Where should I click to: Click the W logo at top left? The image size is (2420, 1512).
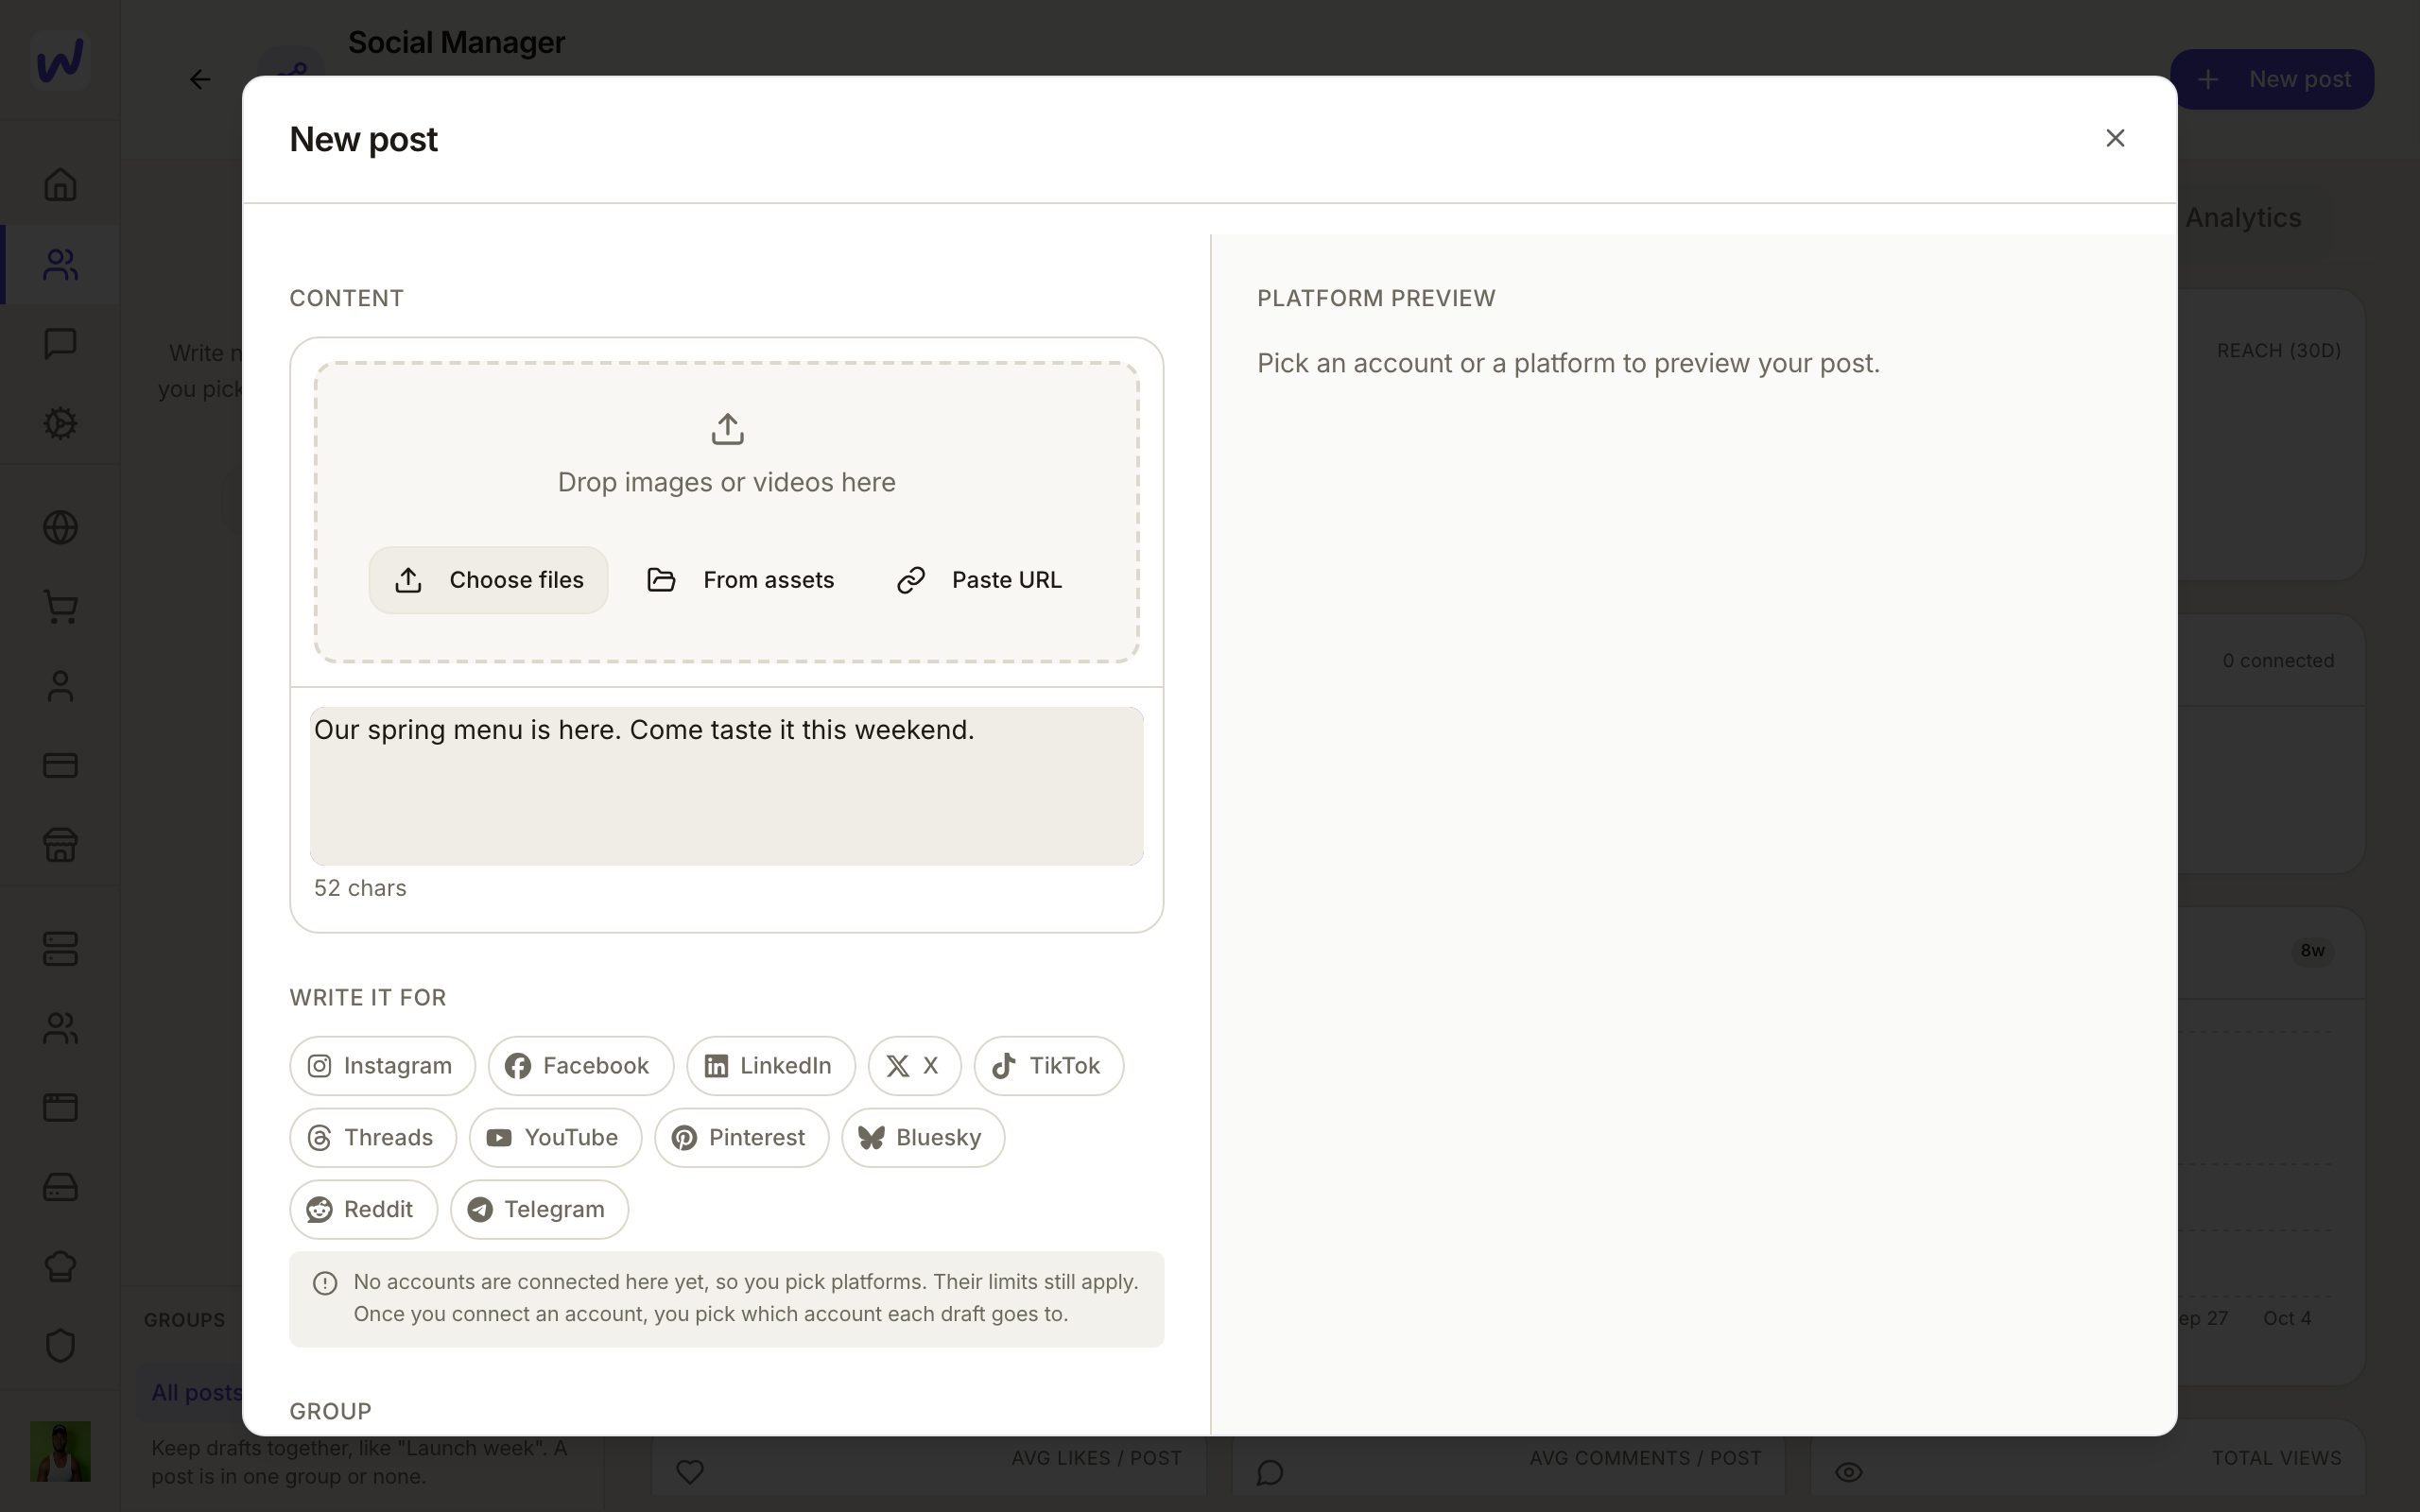click(60, 60)
